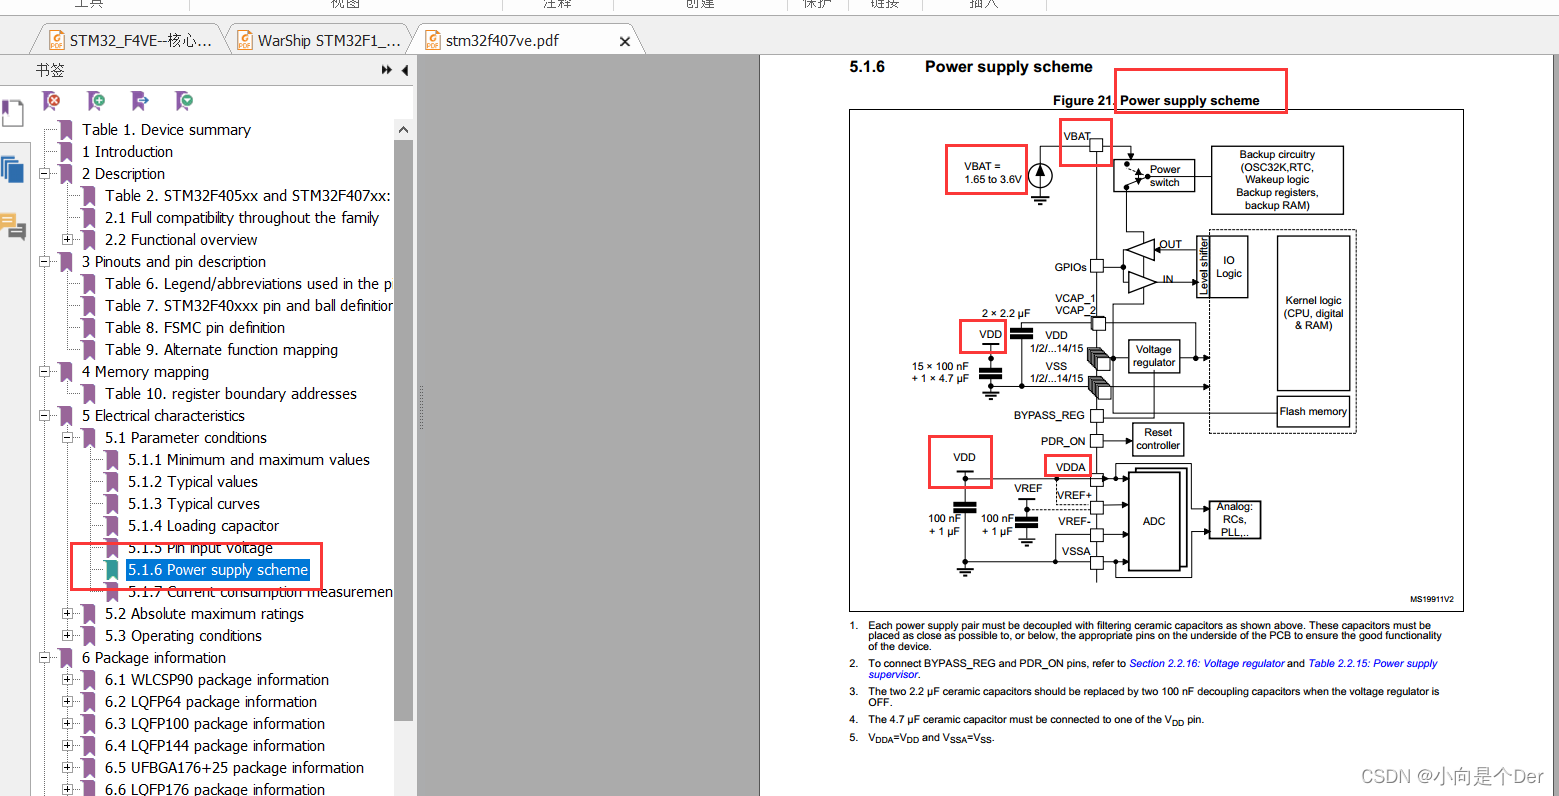
Task: Collapse the 5.1 Parameter conditions node
Action: [x=67, y=438]
